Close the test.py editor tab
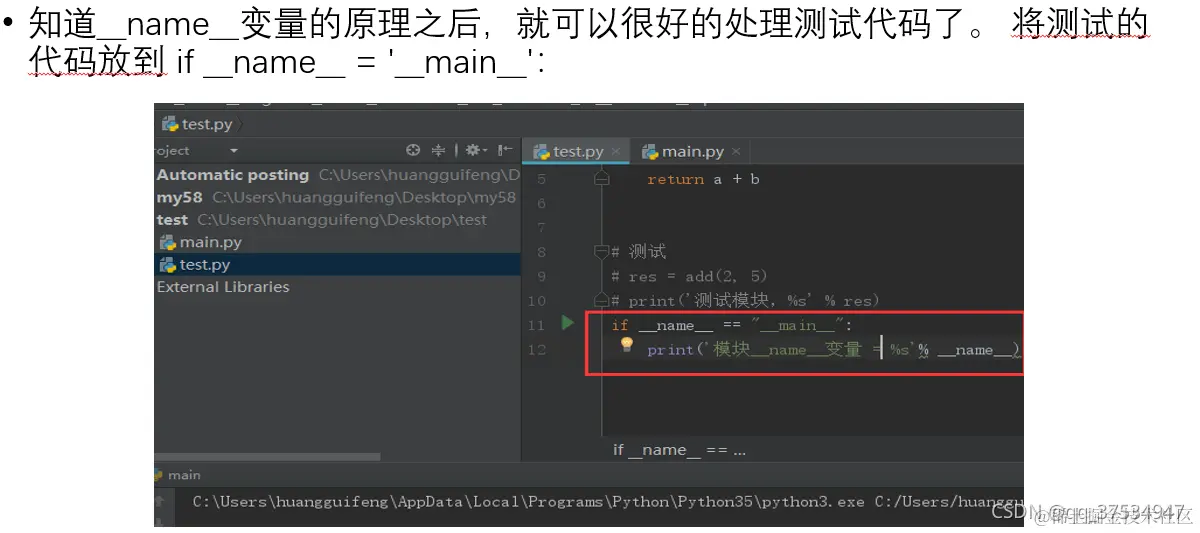1200x533 pixels. [x=616, y=152]
